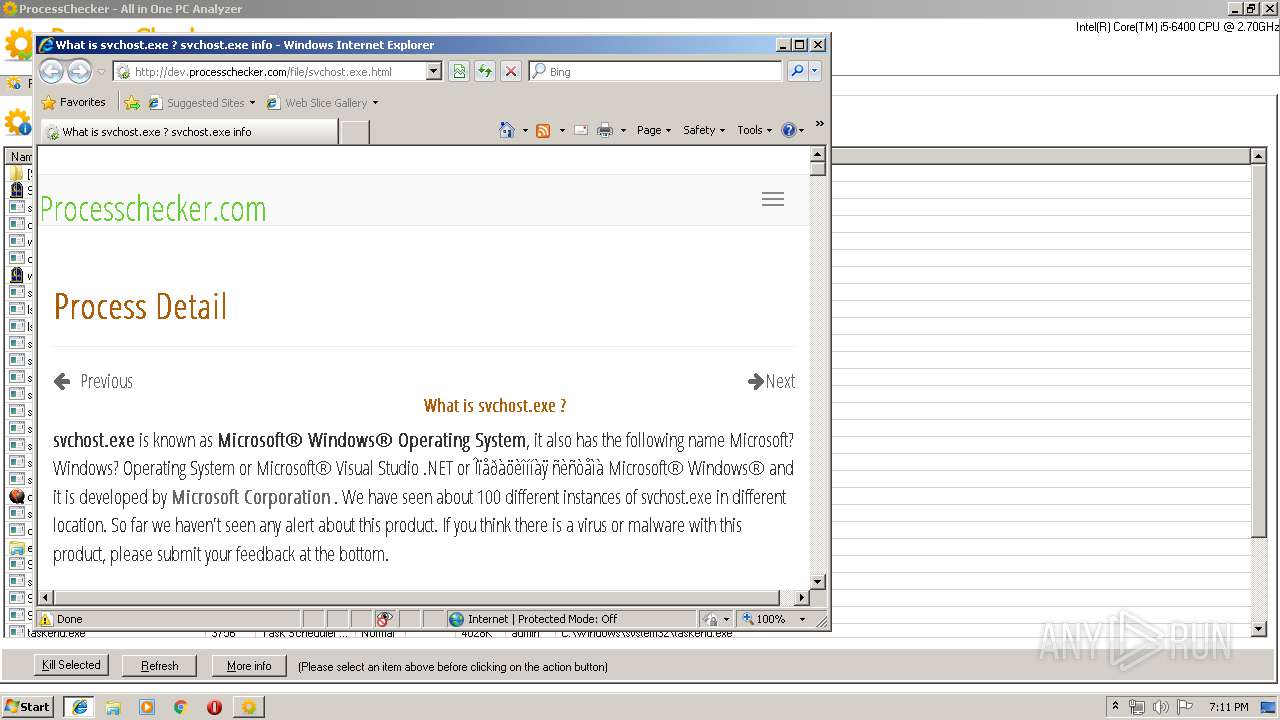Open the Web Slice Gallery link
Screen dimensions: 1280x720
322,102
